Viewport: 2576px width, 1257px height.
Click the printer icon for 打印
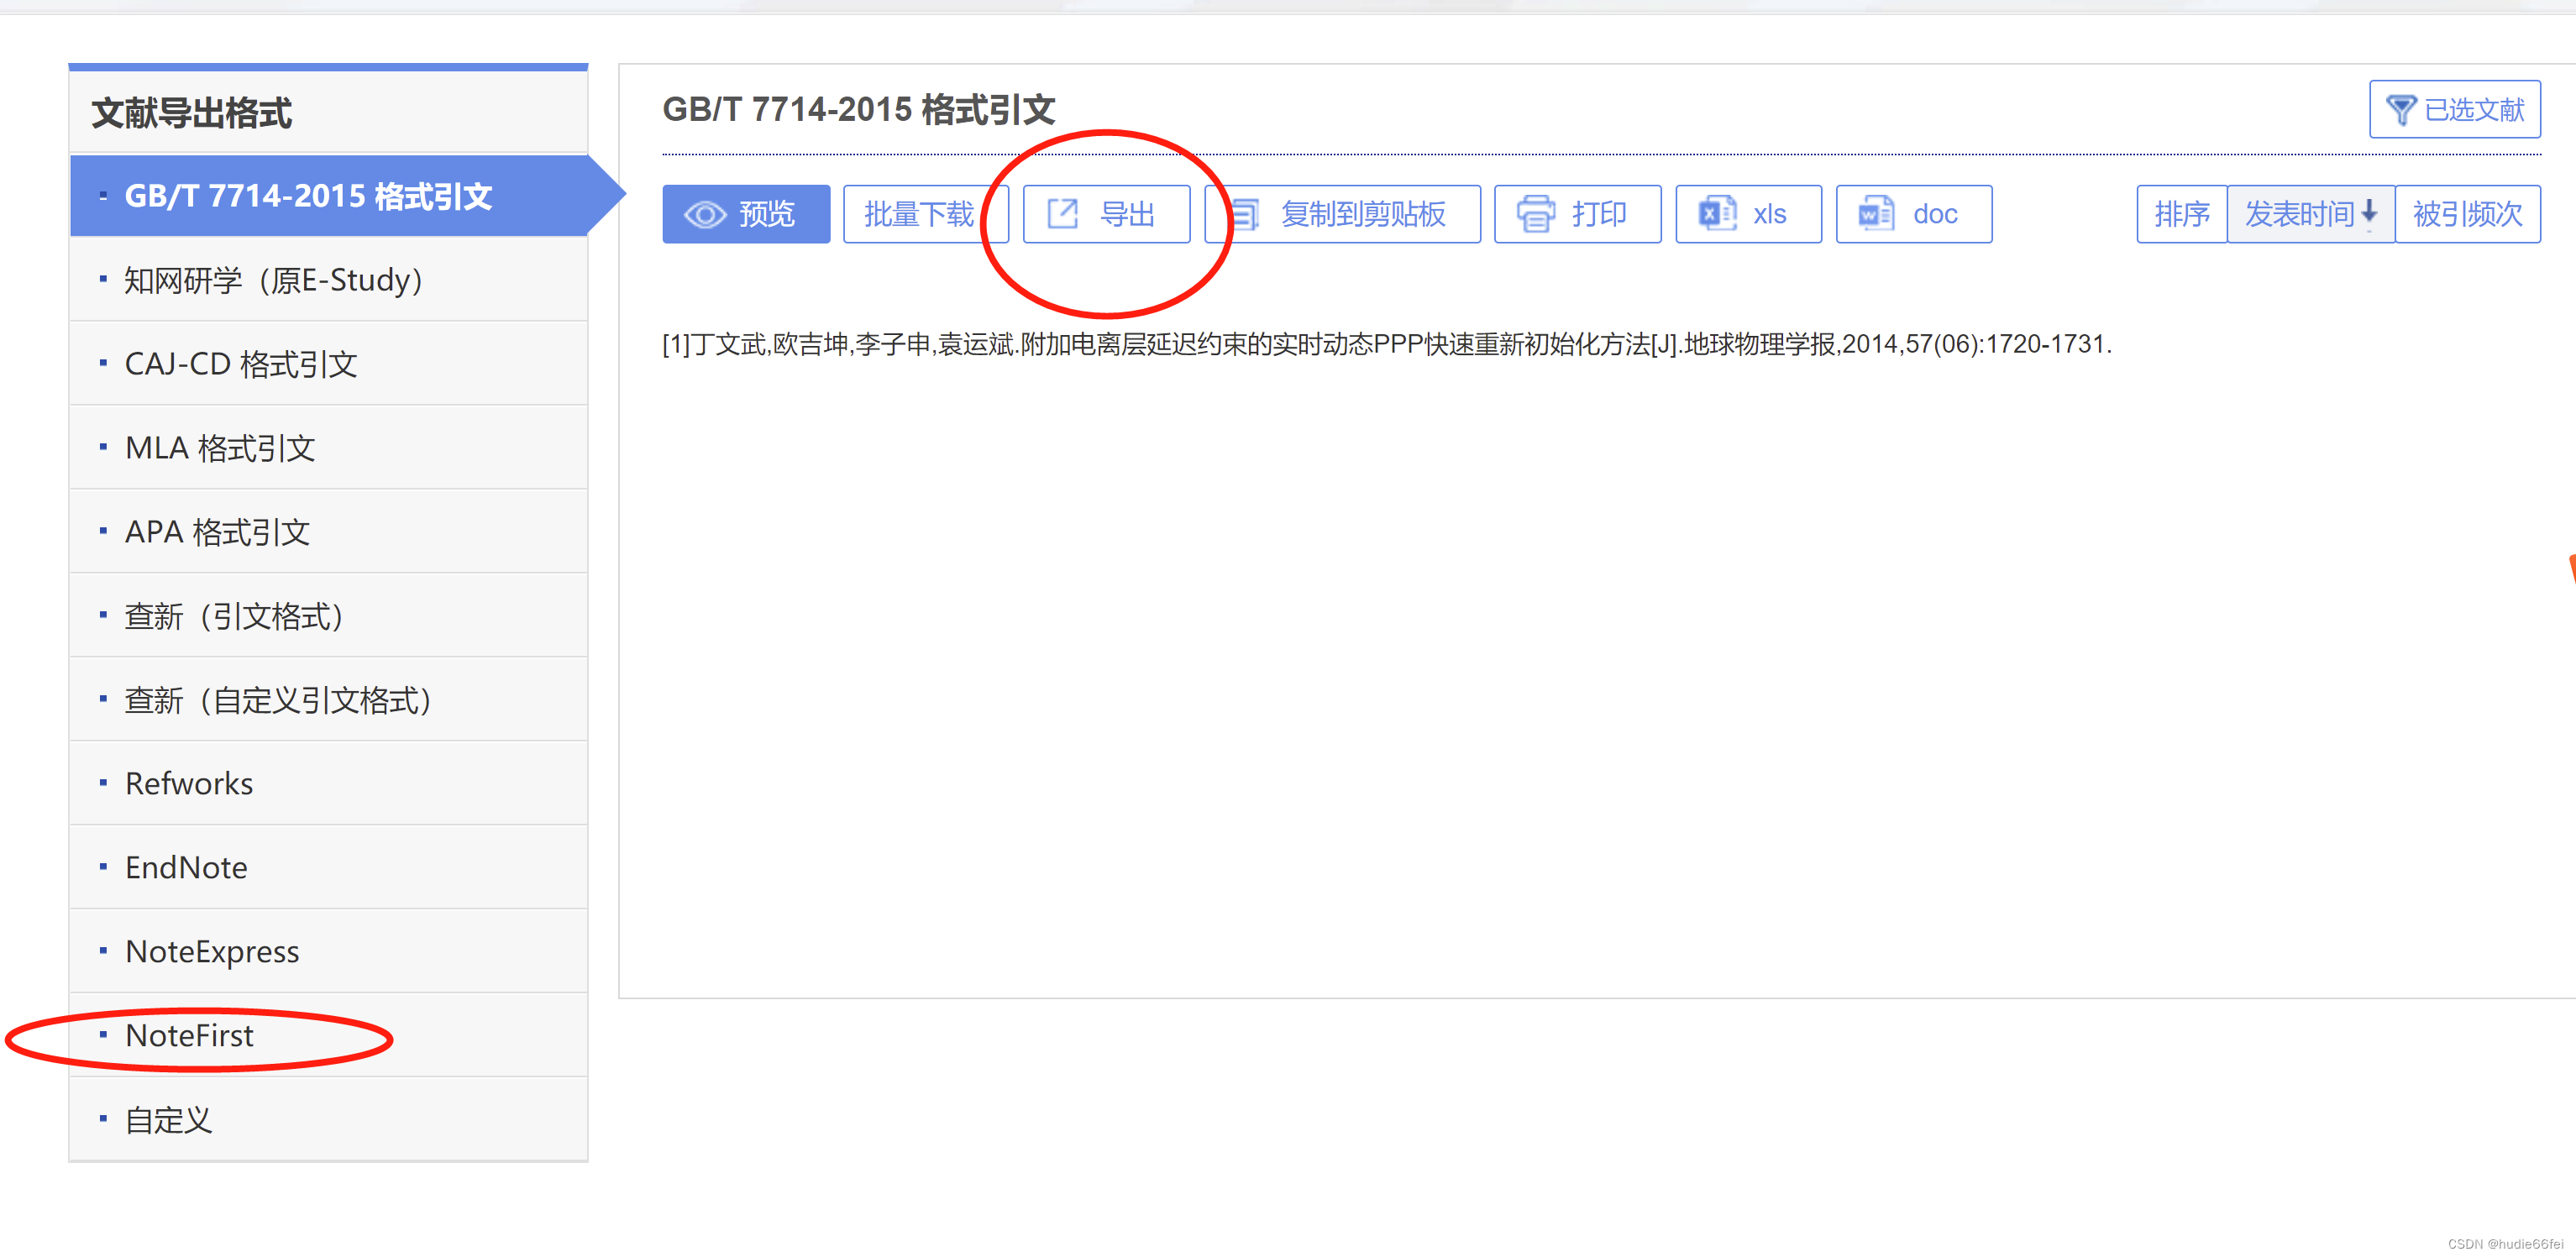1536,214
